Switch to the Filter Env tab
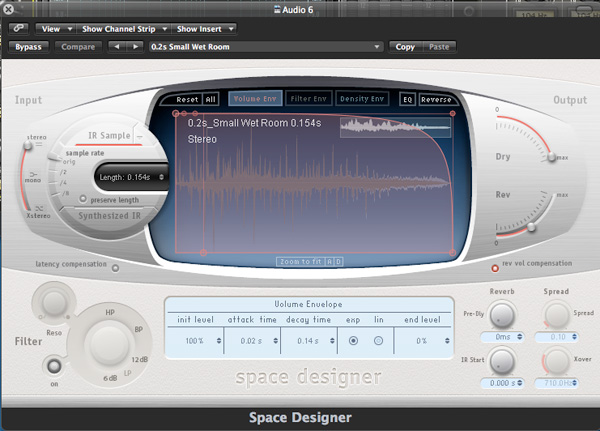Screen dimensions: 600x431 [308, 98]
